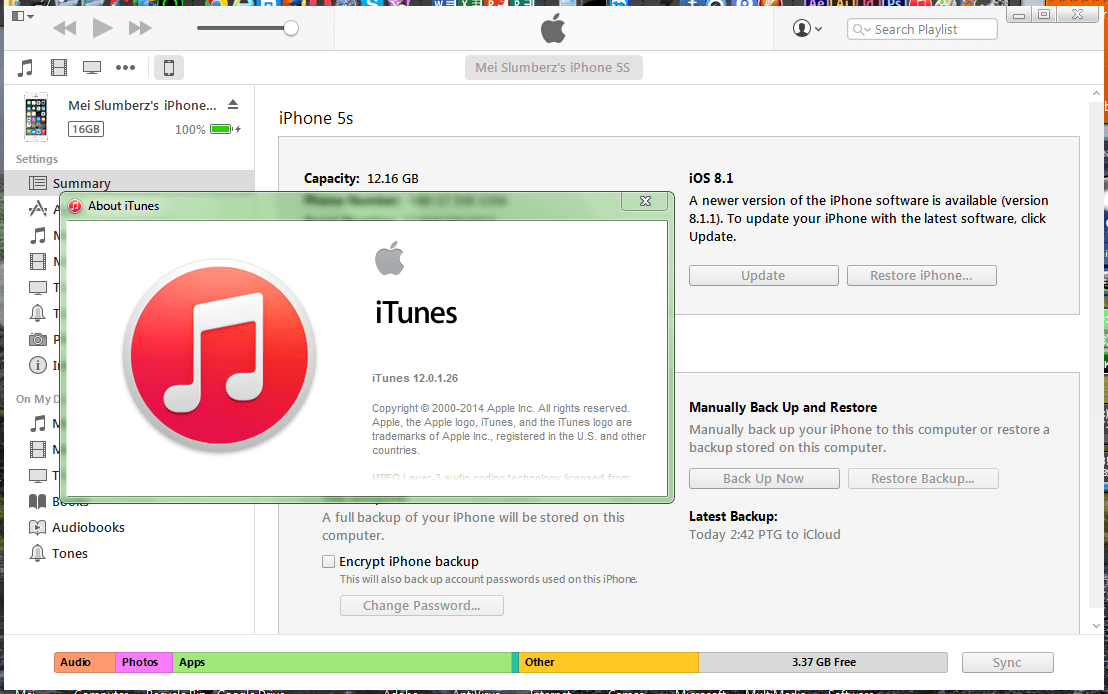The height and width of the screenshot is (694, 1108).
Task: Enable Encrypt iPhone backup checkbox
Action: click(328, 561)
